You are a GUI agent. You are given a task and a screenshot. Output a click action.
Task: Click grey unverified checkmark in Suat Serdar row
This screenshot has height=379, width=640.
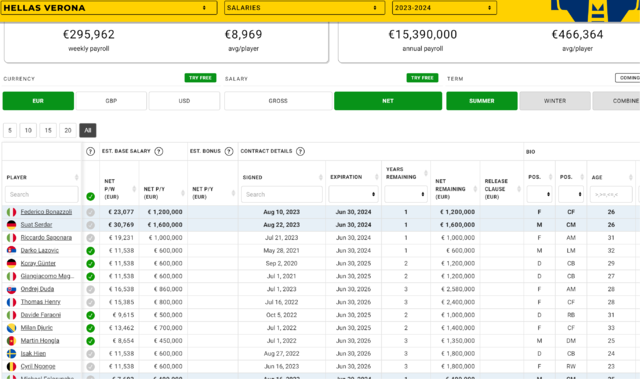coord(91,225)
